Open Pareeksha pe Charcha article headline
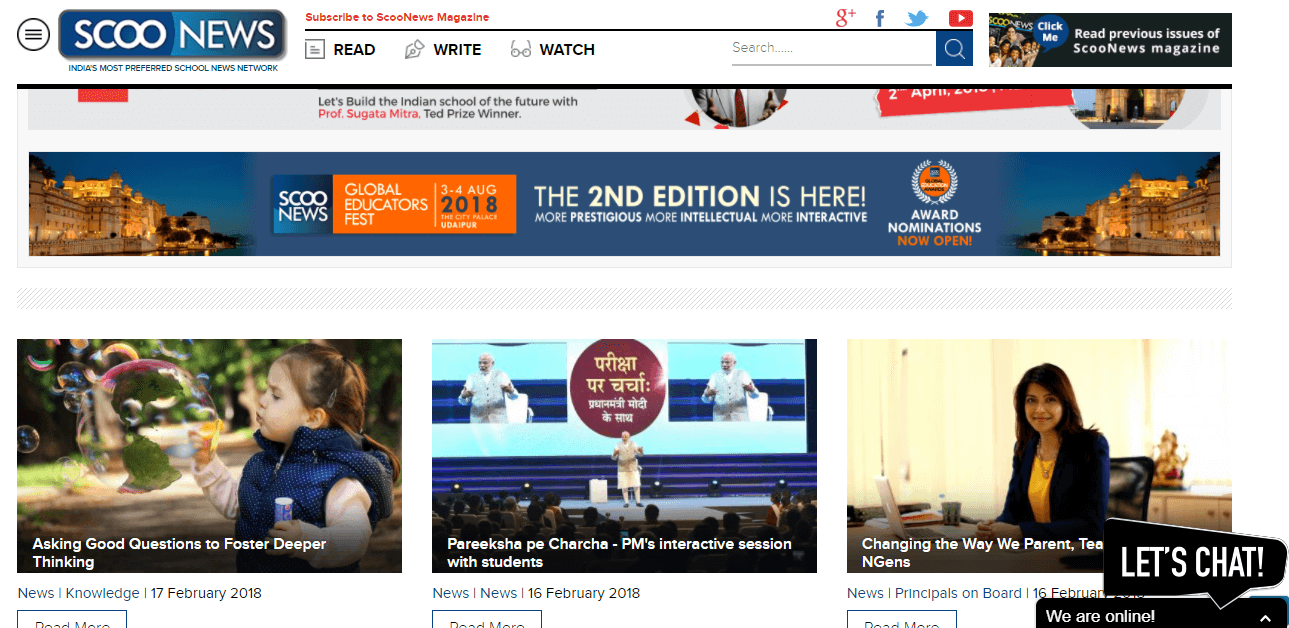This screenshot has width=1289, height=628. [x=619, y=553]
